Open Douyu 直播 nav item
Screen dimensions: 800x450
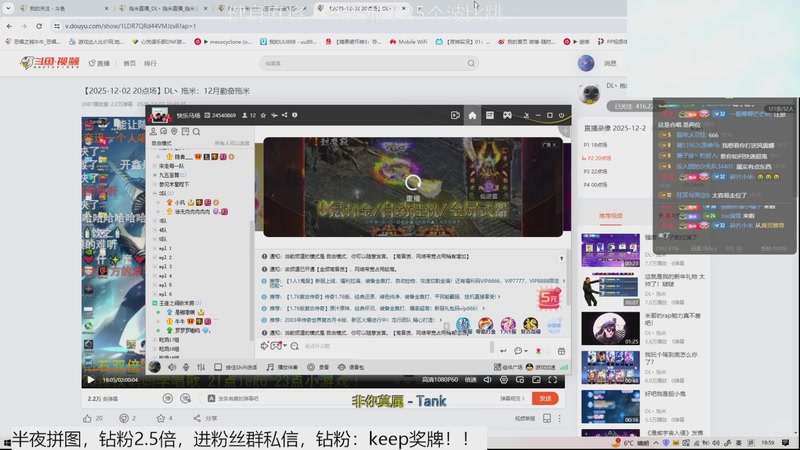click(99, 63)
